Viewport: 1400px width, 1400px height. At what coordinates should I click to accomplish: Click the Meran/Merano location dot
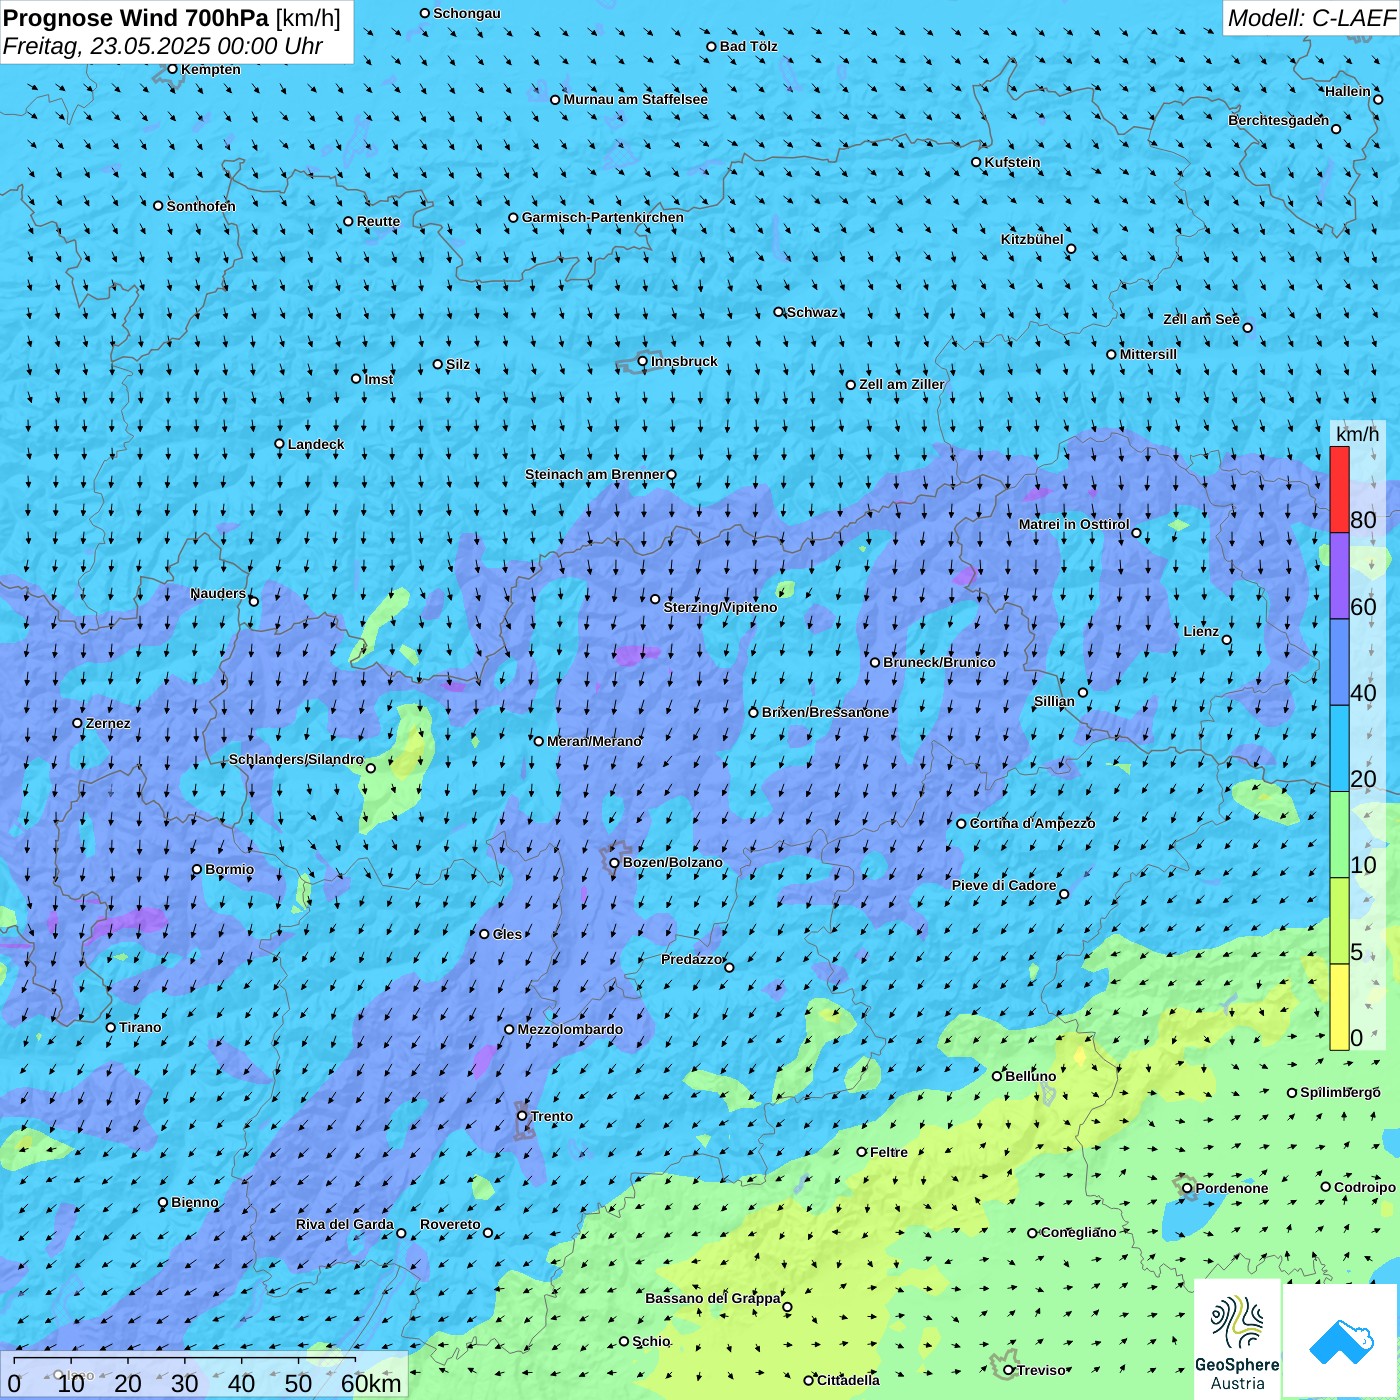click(x=538, y=741)
